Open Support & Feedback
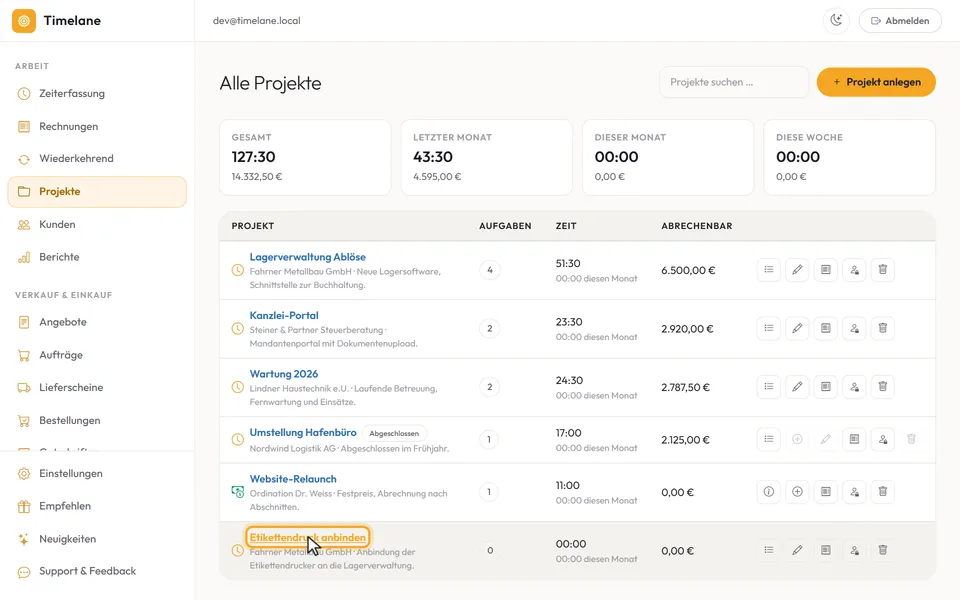This screenshot has height=600, width=960. [97, 571]
